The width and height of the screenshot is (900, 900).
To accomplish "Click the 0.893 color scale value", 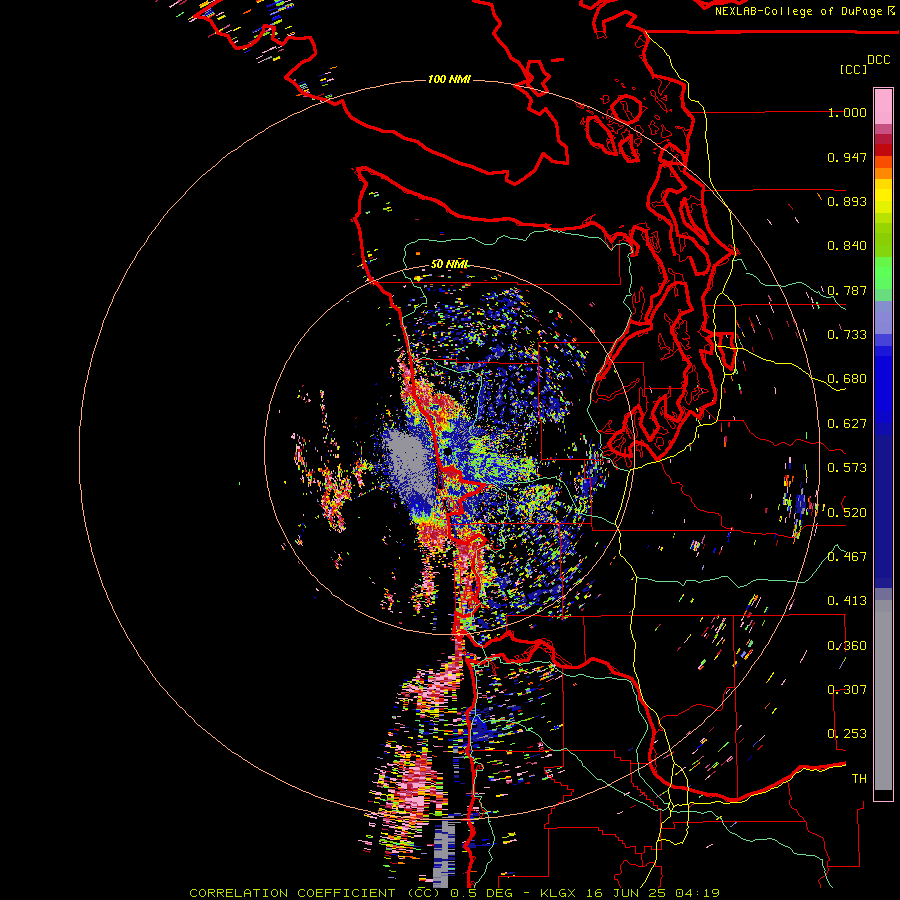I will tap(847, 201).
